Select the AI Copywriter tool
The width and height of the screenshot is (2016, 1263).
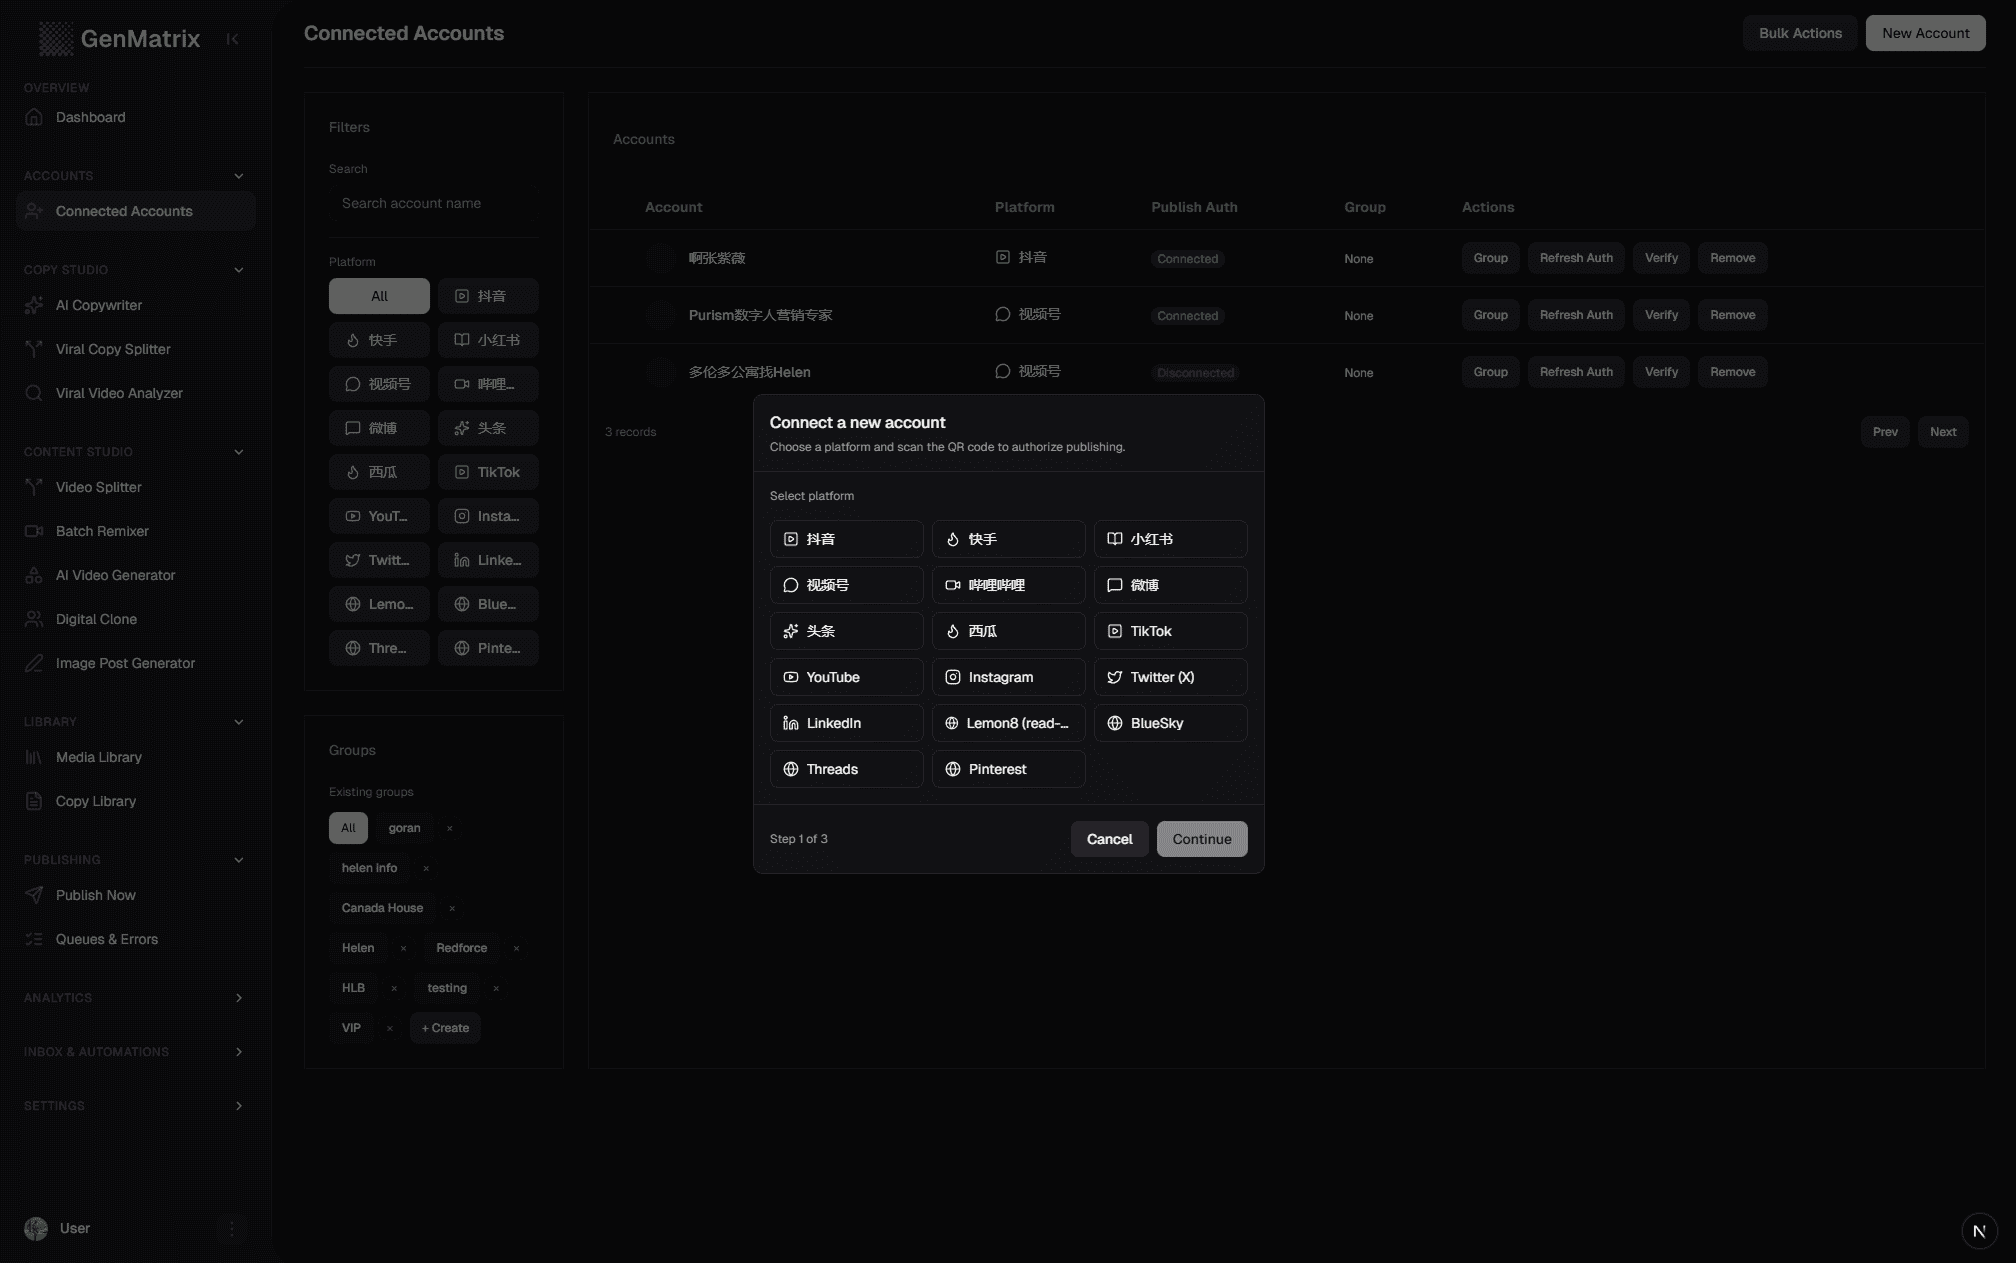click(98, 305)
